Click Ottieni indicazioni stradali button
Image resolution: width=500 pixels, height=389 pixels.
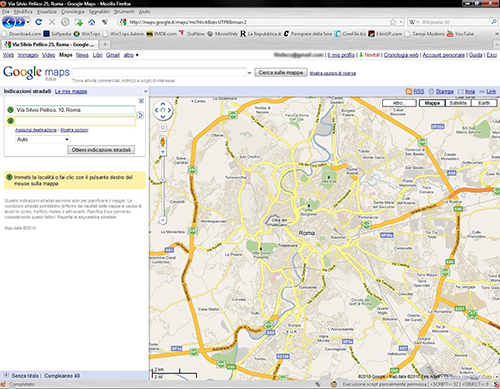[101, 150]
